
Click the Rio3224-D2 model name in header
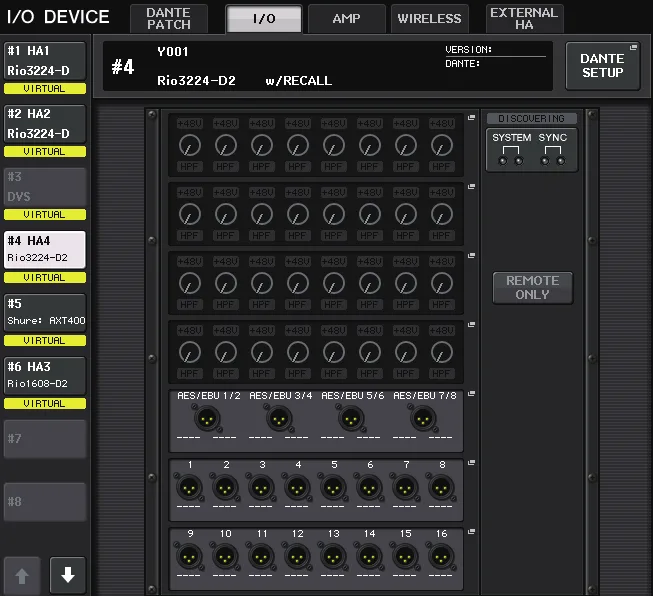196,80
